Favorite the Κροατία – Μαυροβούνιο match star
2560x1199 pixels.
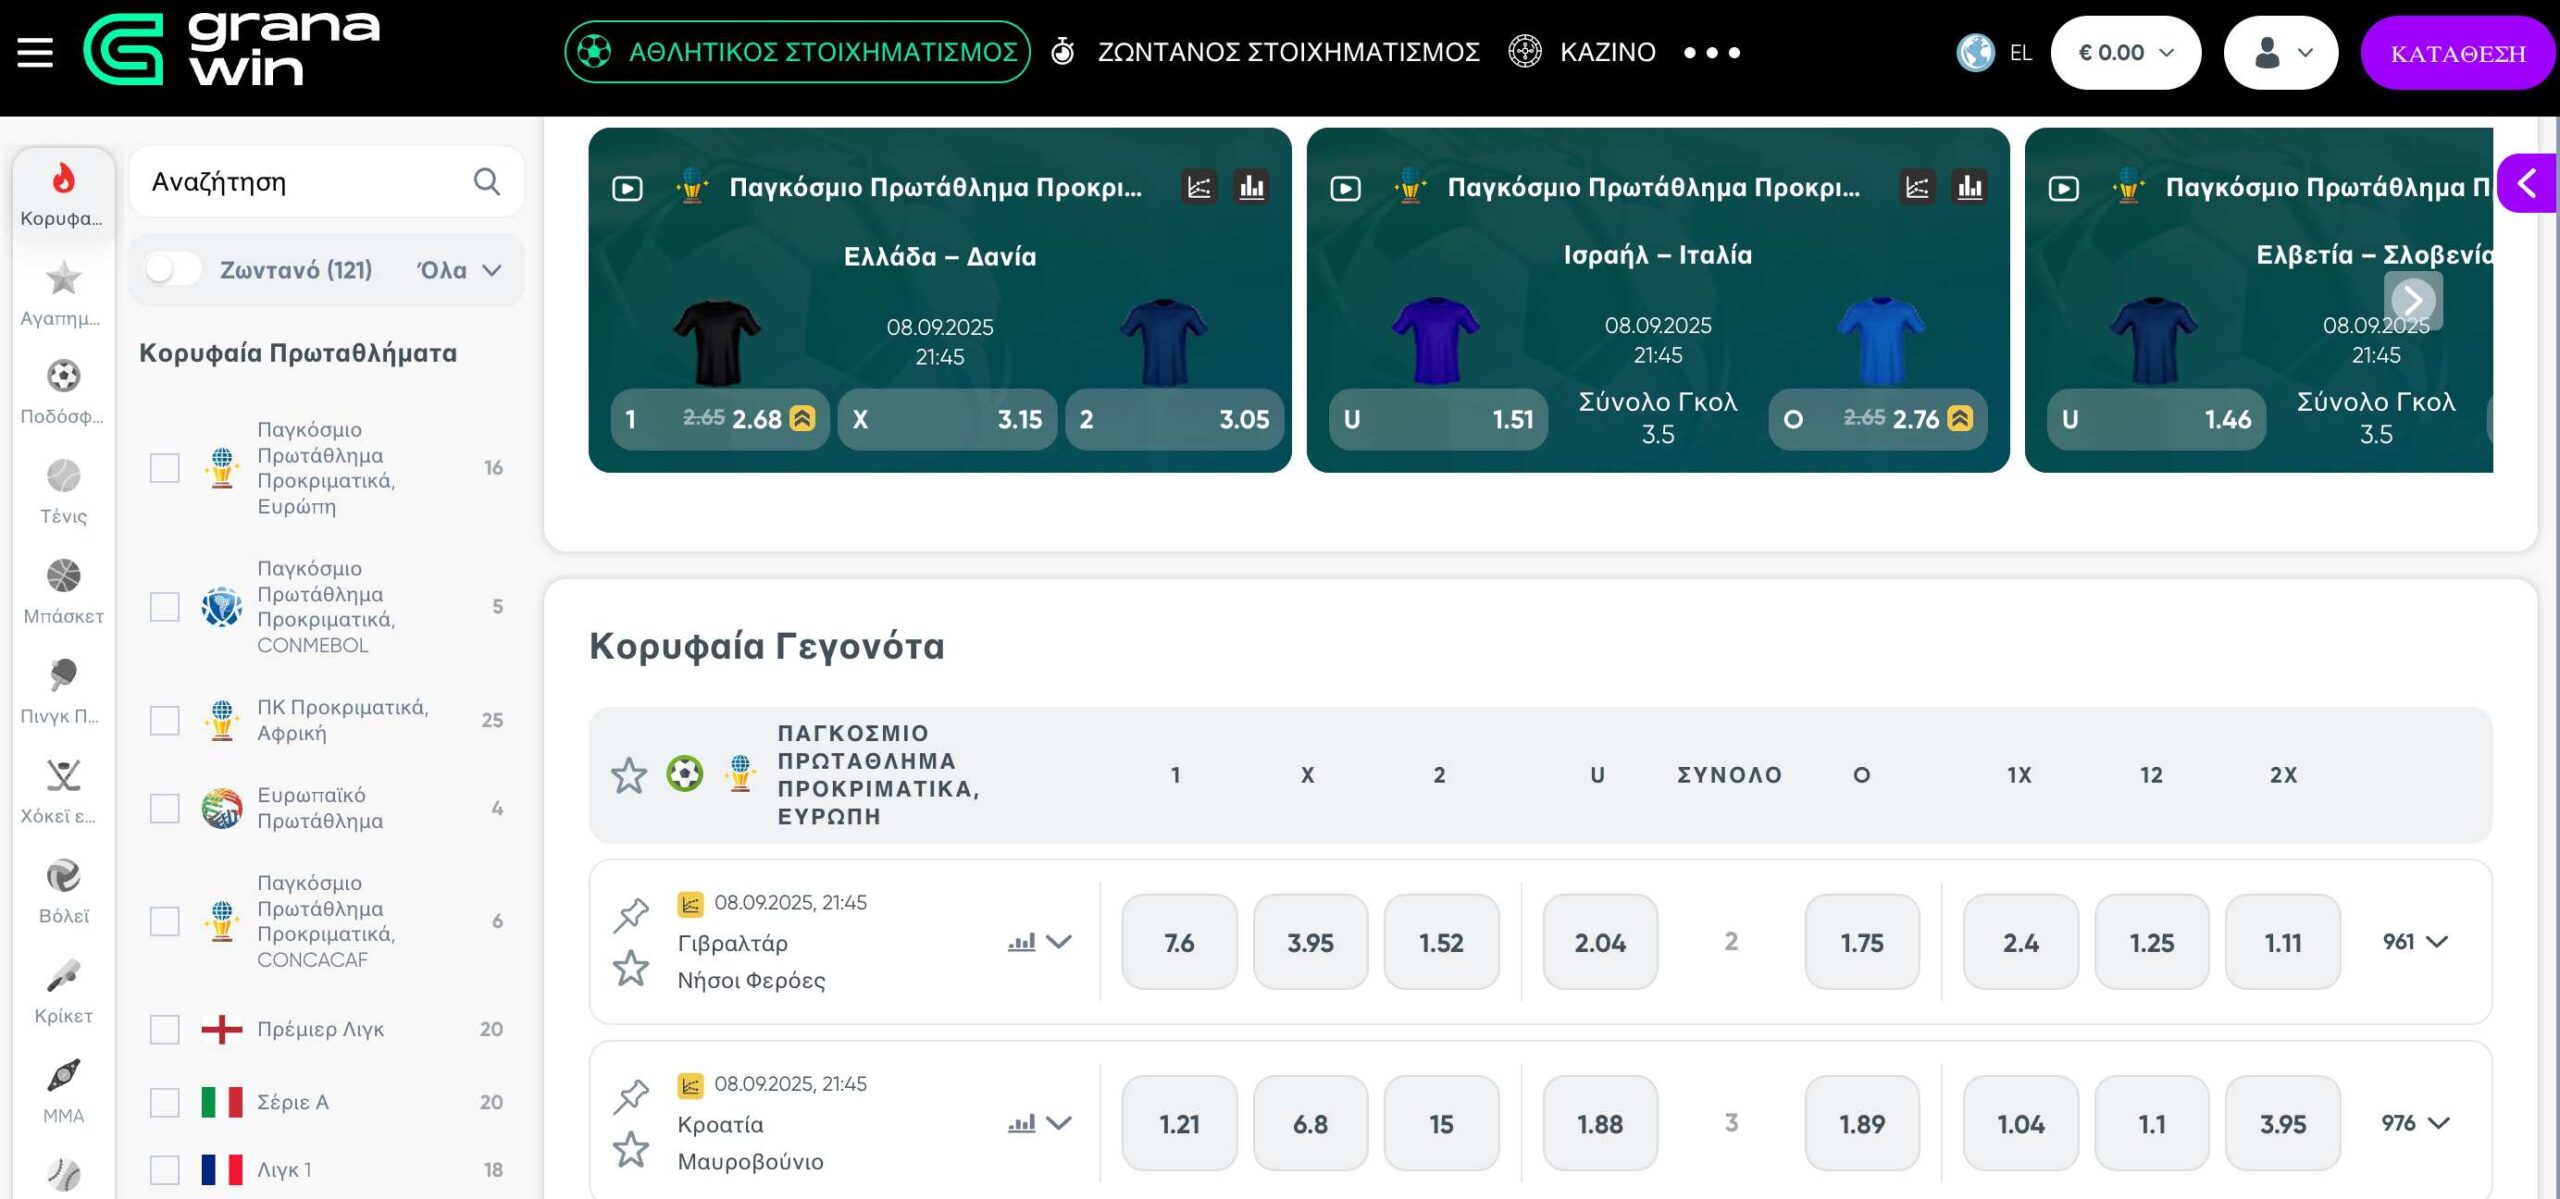coord(631,1150)
